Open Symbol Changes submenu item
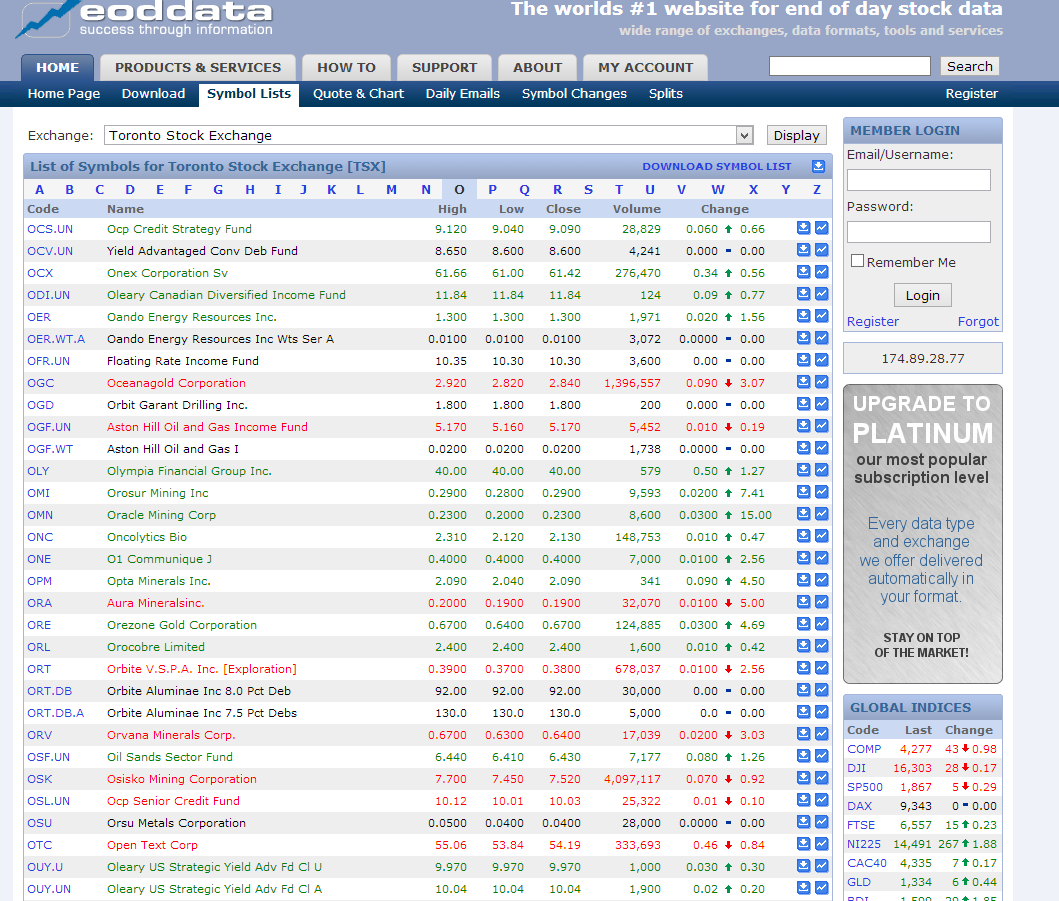 tap(574, 94)
